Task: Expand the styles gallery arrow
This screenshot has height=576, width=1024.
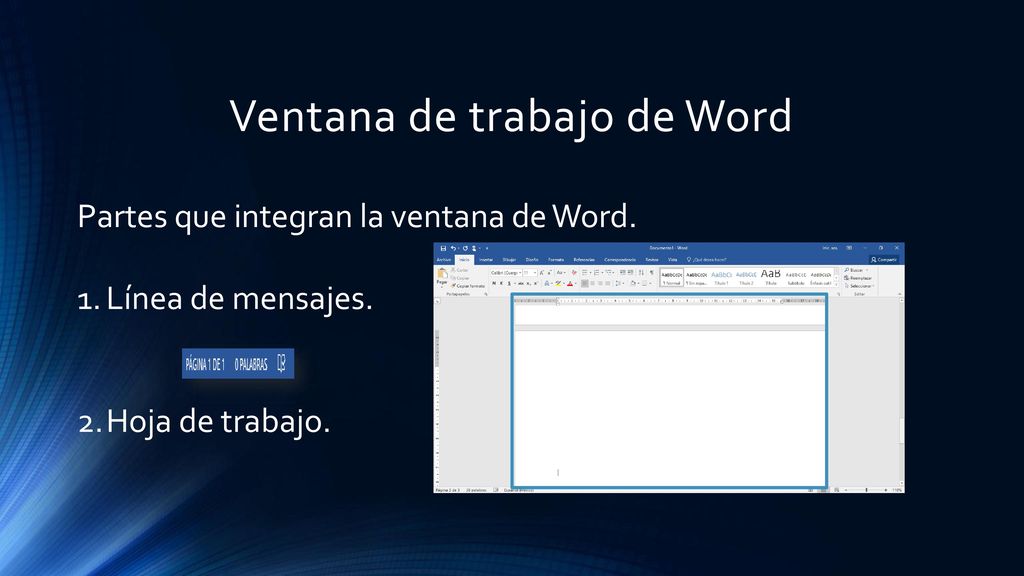Action: pyautogui.click(x=837, y=285)
